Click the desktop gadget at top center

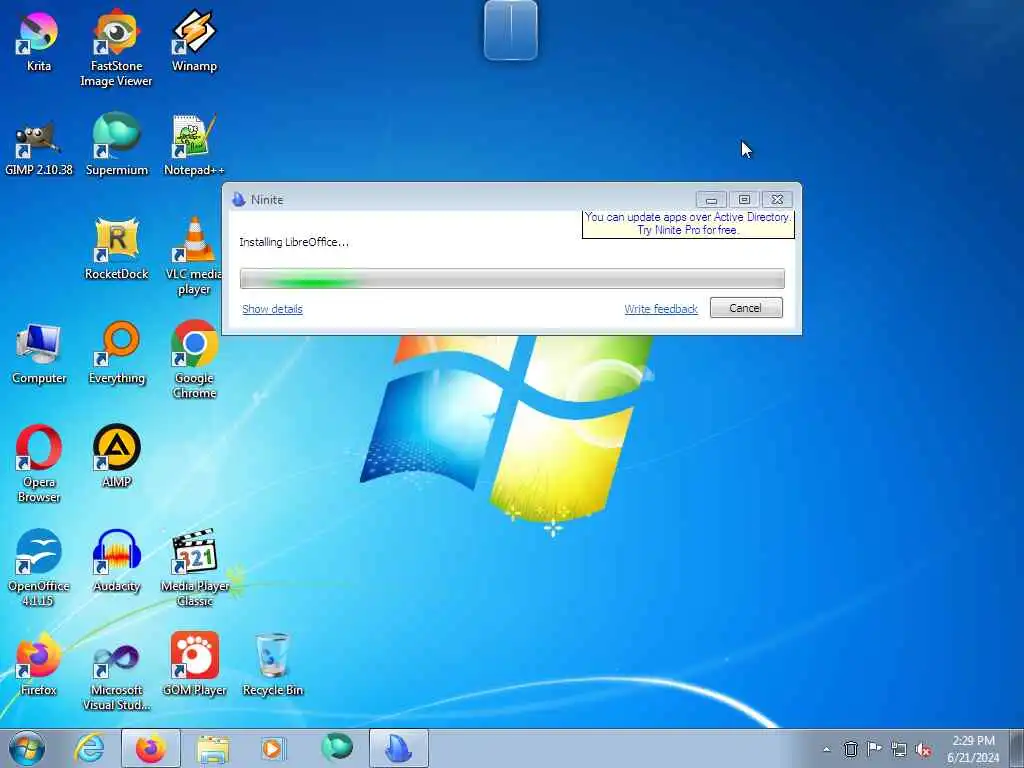pos(511,30)
